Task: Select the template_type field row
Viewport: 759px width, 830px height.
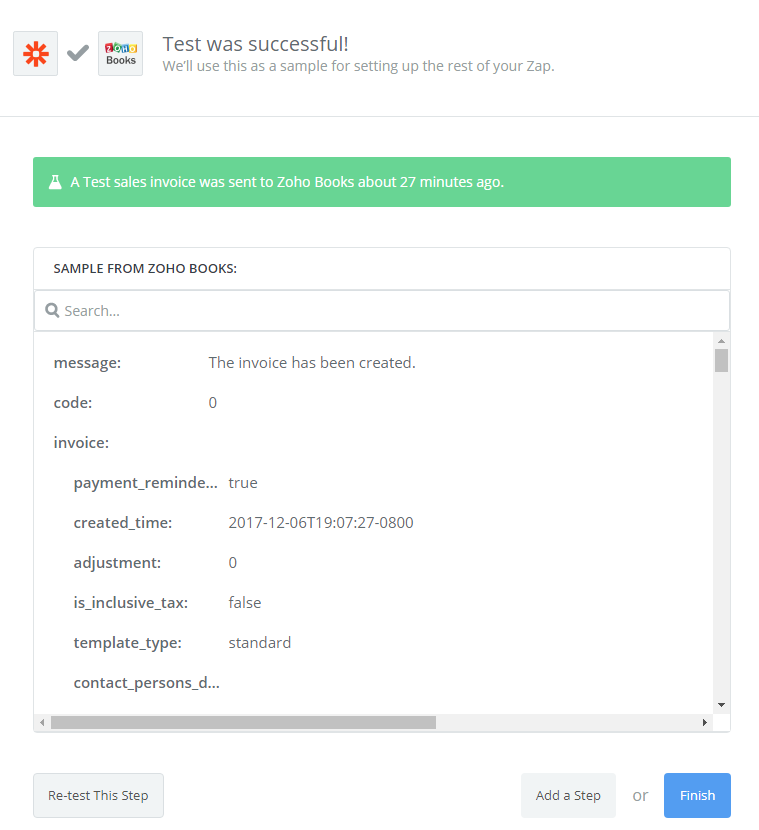Action: tap(373, 643)
